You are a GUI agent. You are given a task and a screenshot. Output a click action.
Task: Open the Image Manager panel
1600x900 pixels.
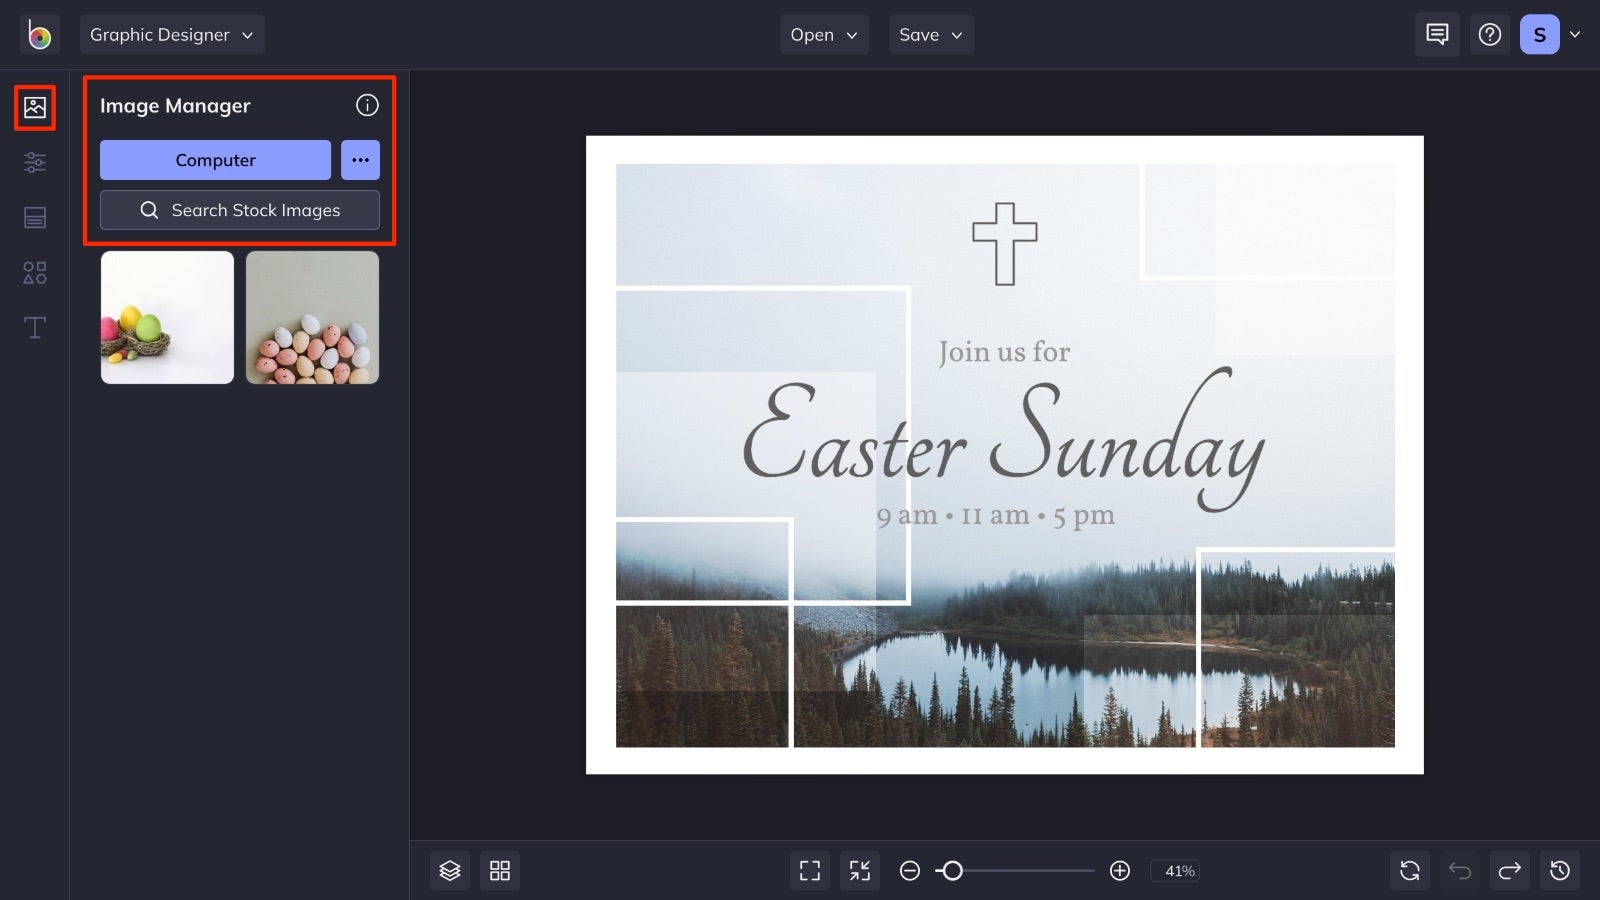(x=34, y=108)
